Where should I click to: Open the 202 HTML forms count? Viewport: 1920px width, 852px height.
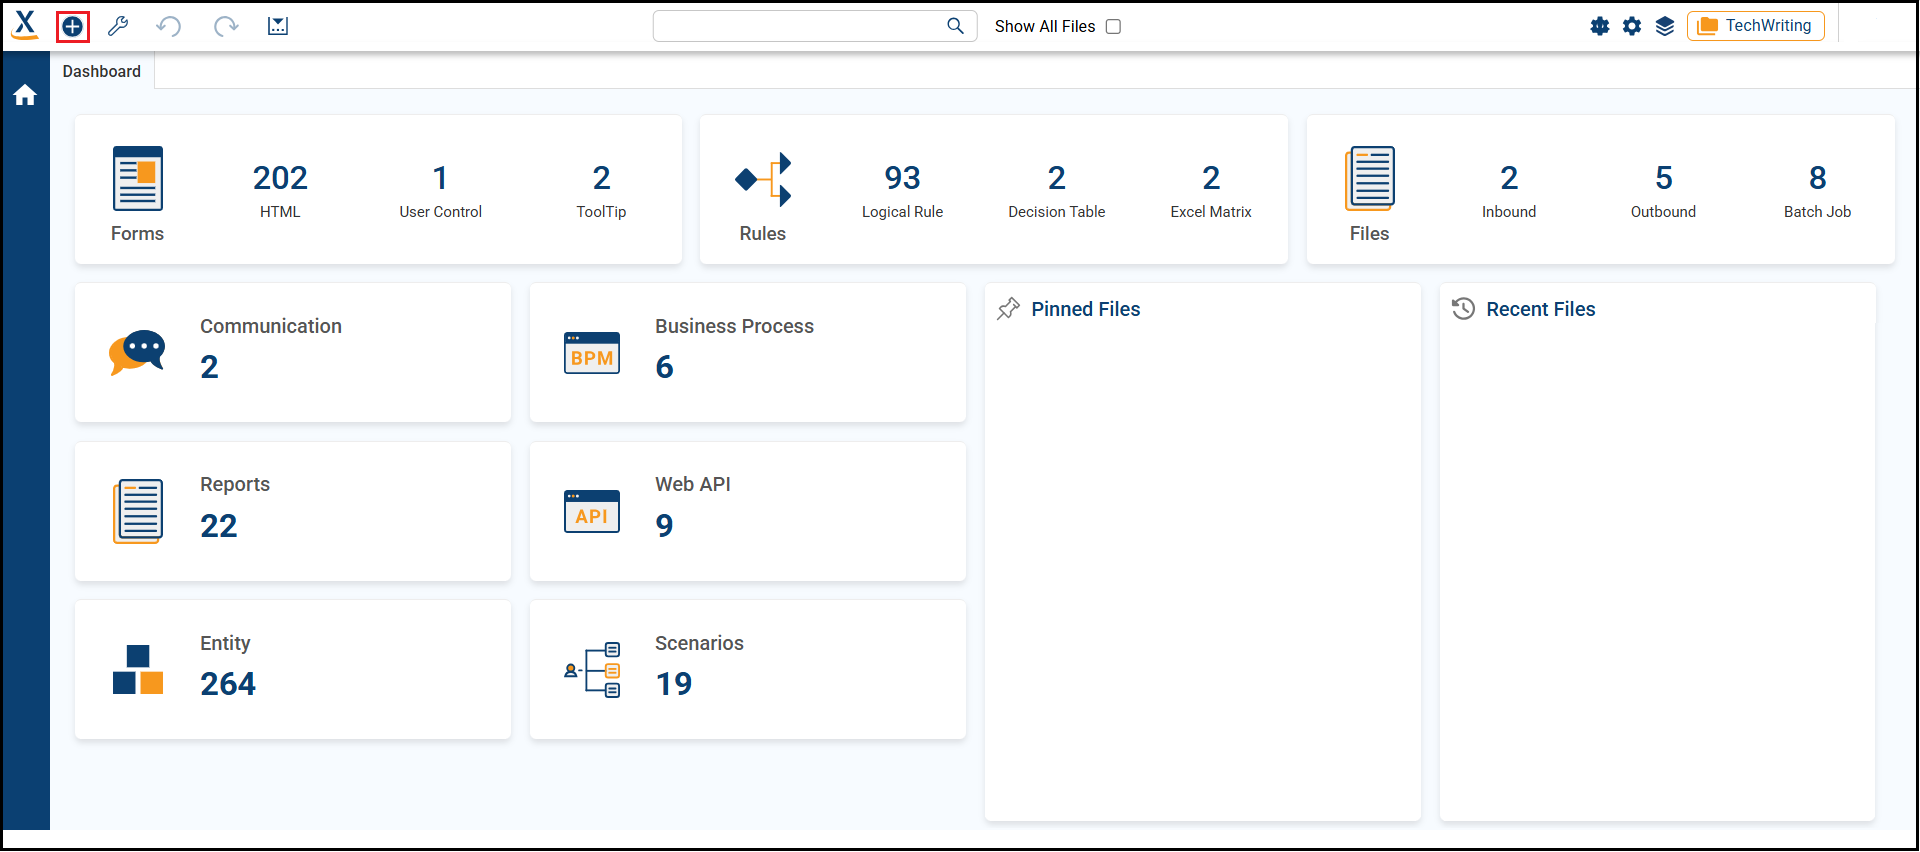coord(280,190)
